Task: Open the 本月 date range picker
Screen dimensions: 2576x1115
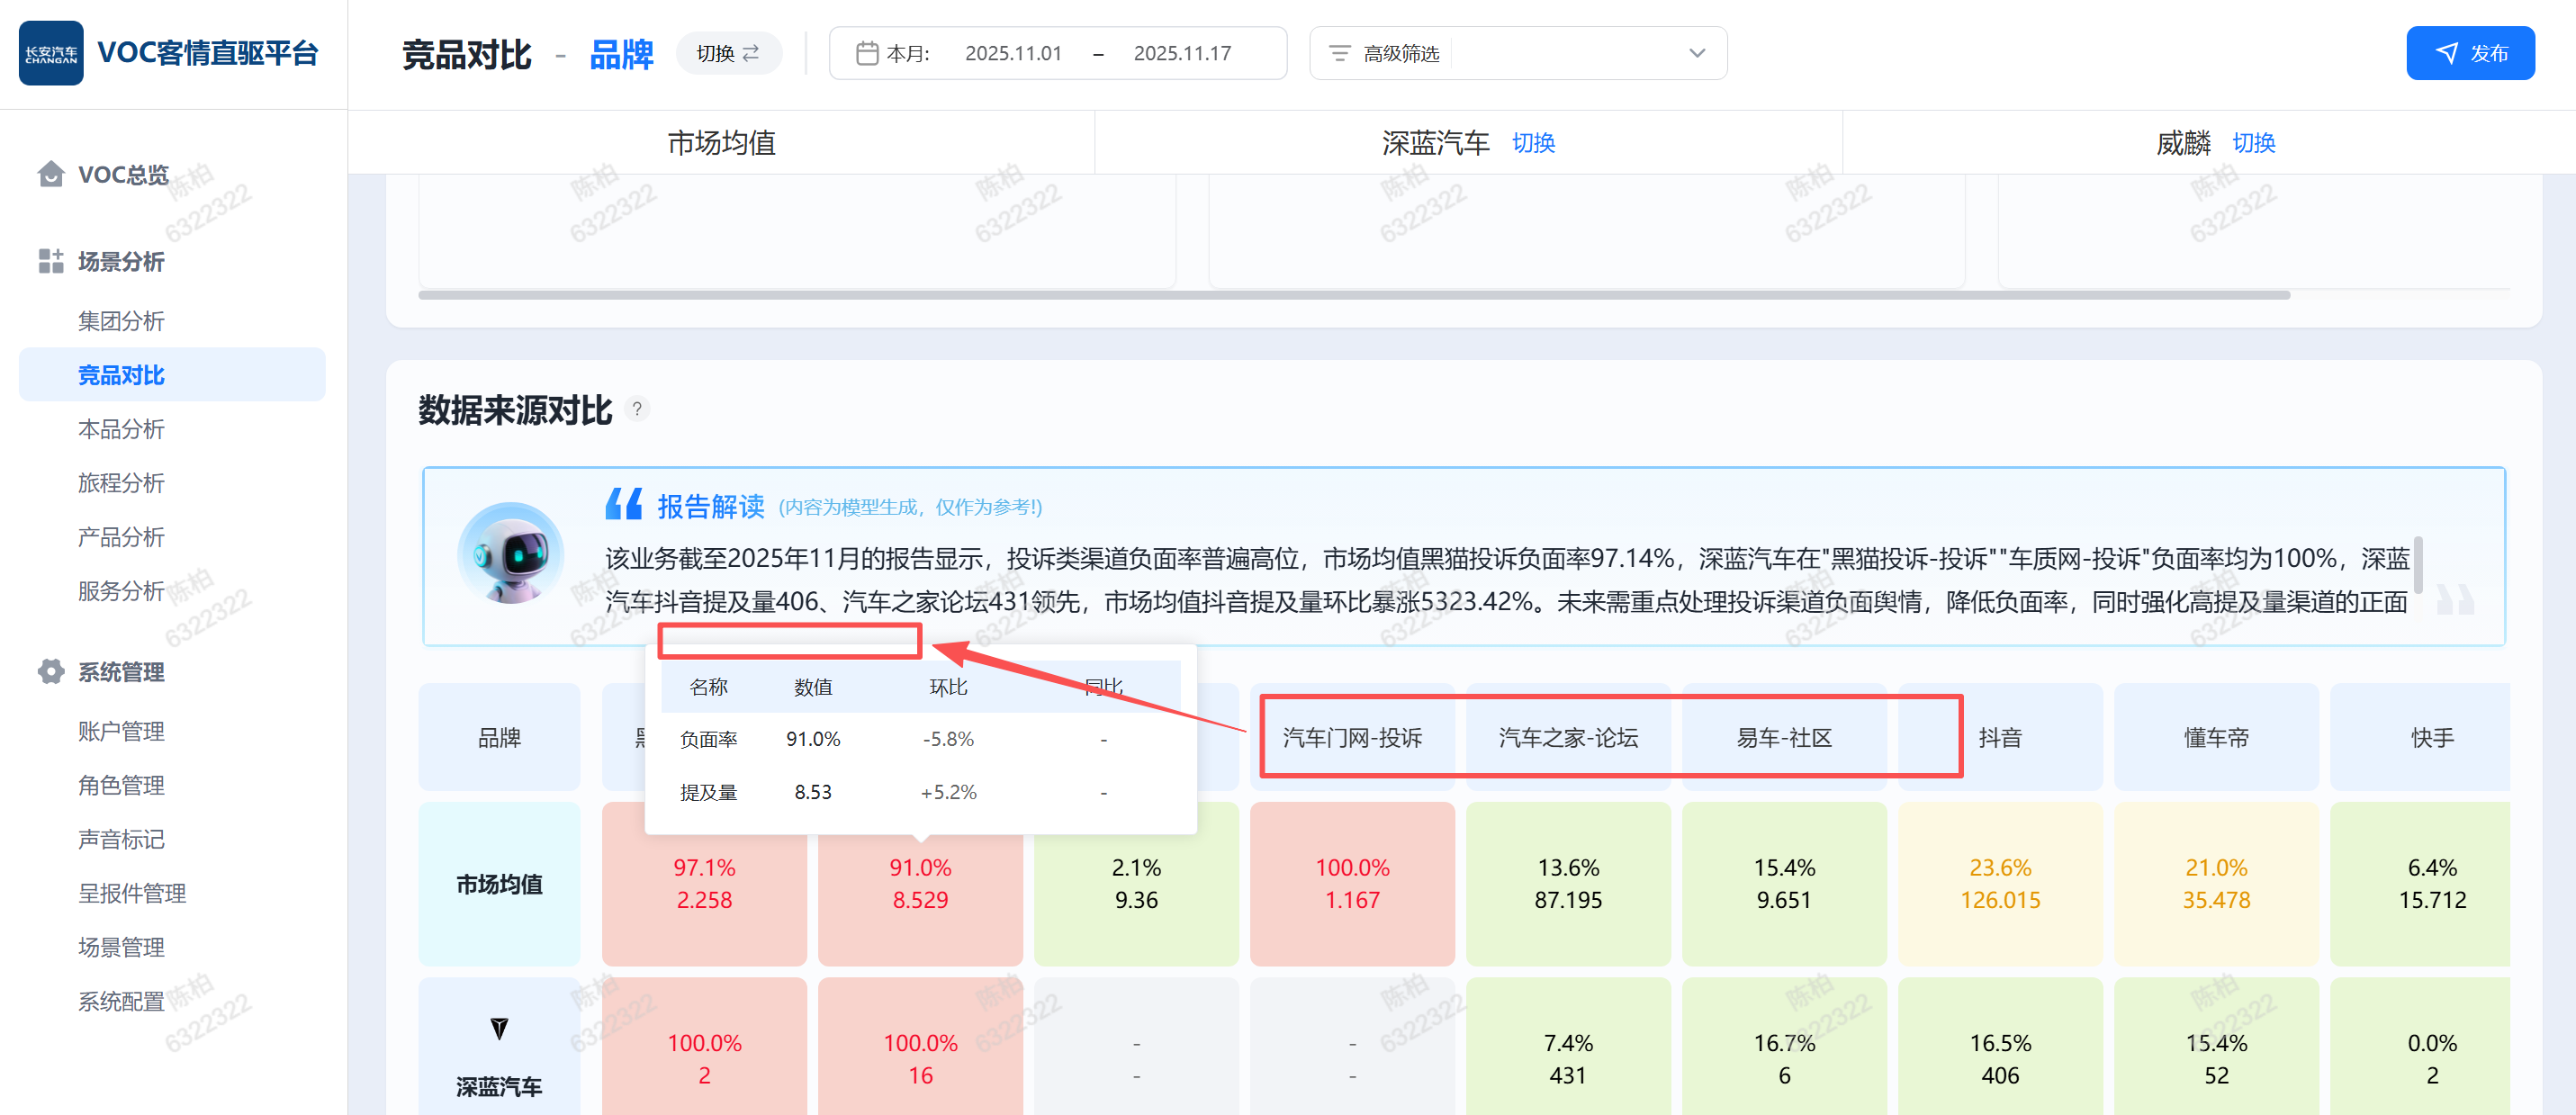Action: point(908,53)
